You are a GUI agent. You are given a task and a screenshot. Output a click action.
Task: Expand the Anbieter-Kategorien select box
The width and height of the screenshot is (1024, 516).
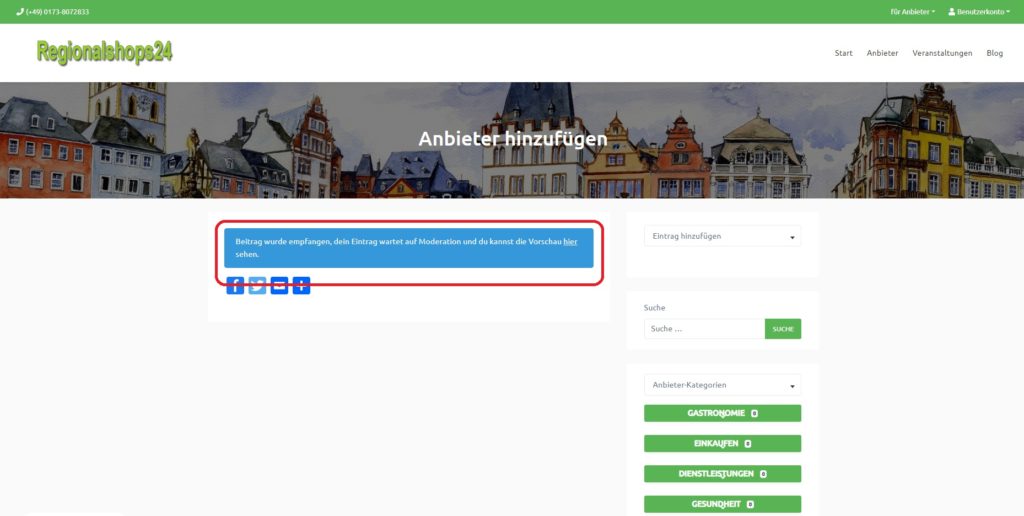(722, 385)
